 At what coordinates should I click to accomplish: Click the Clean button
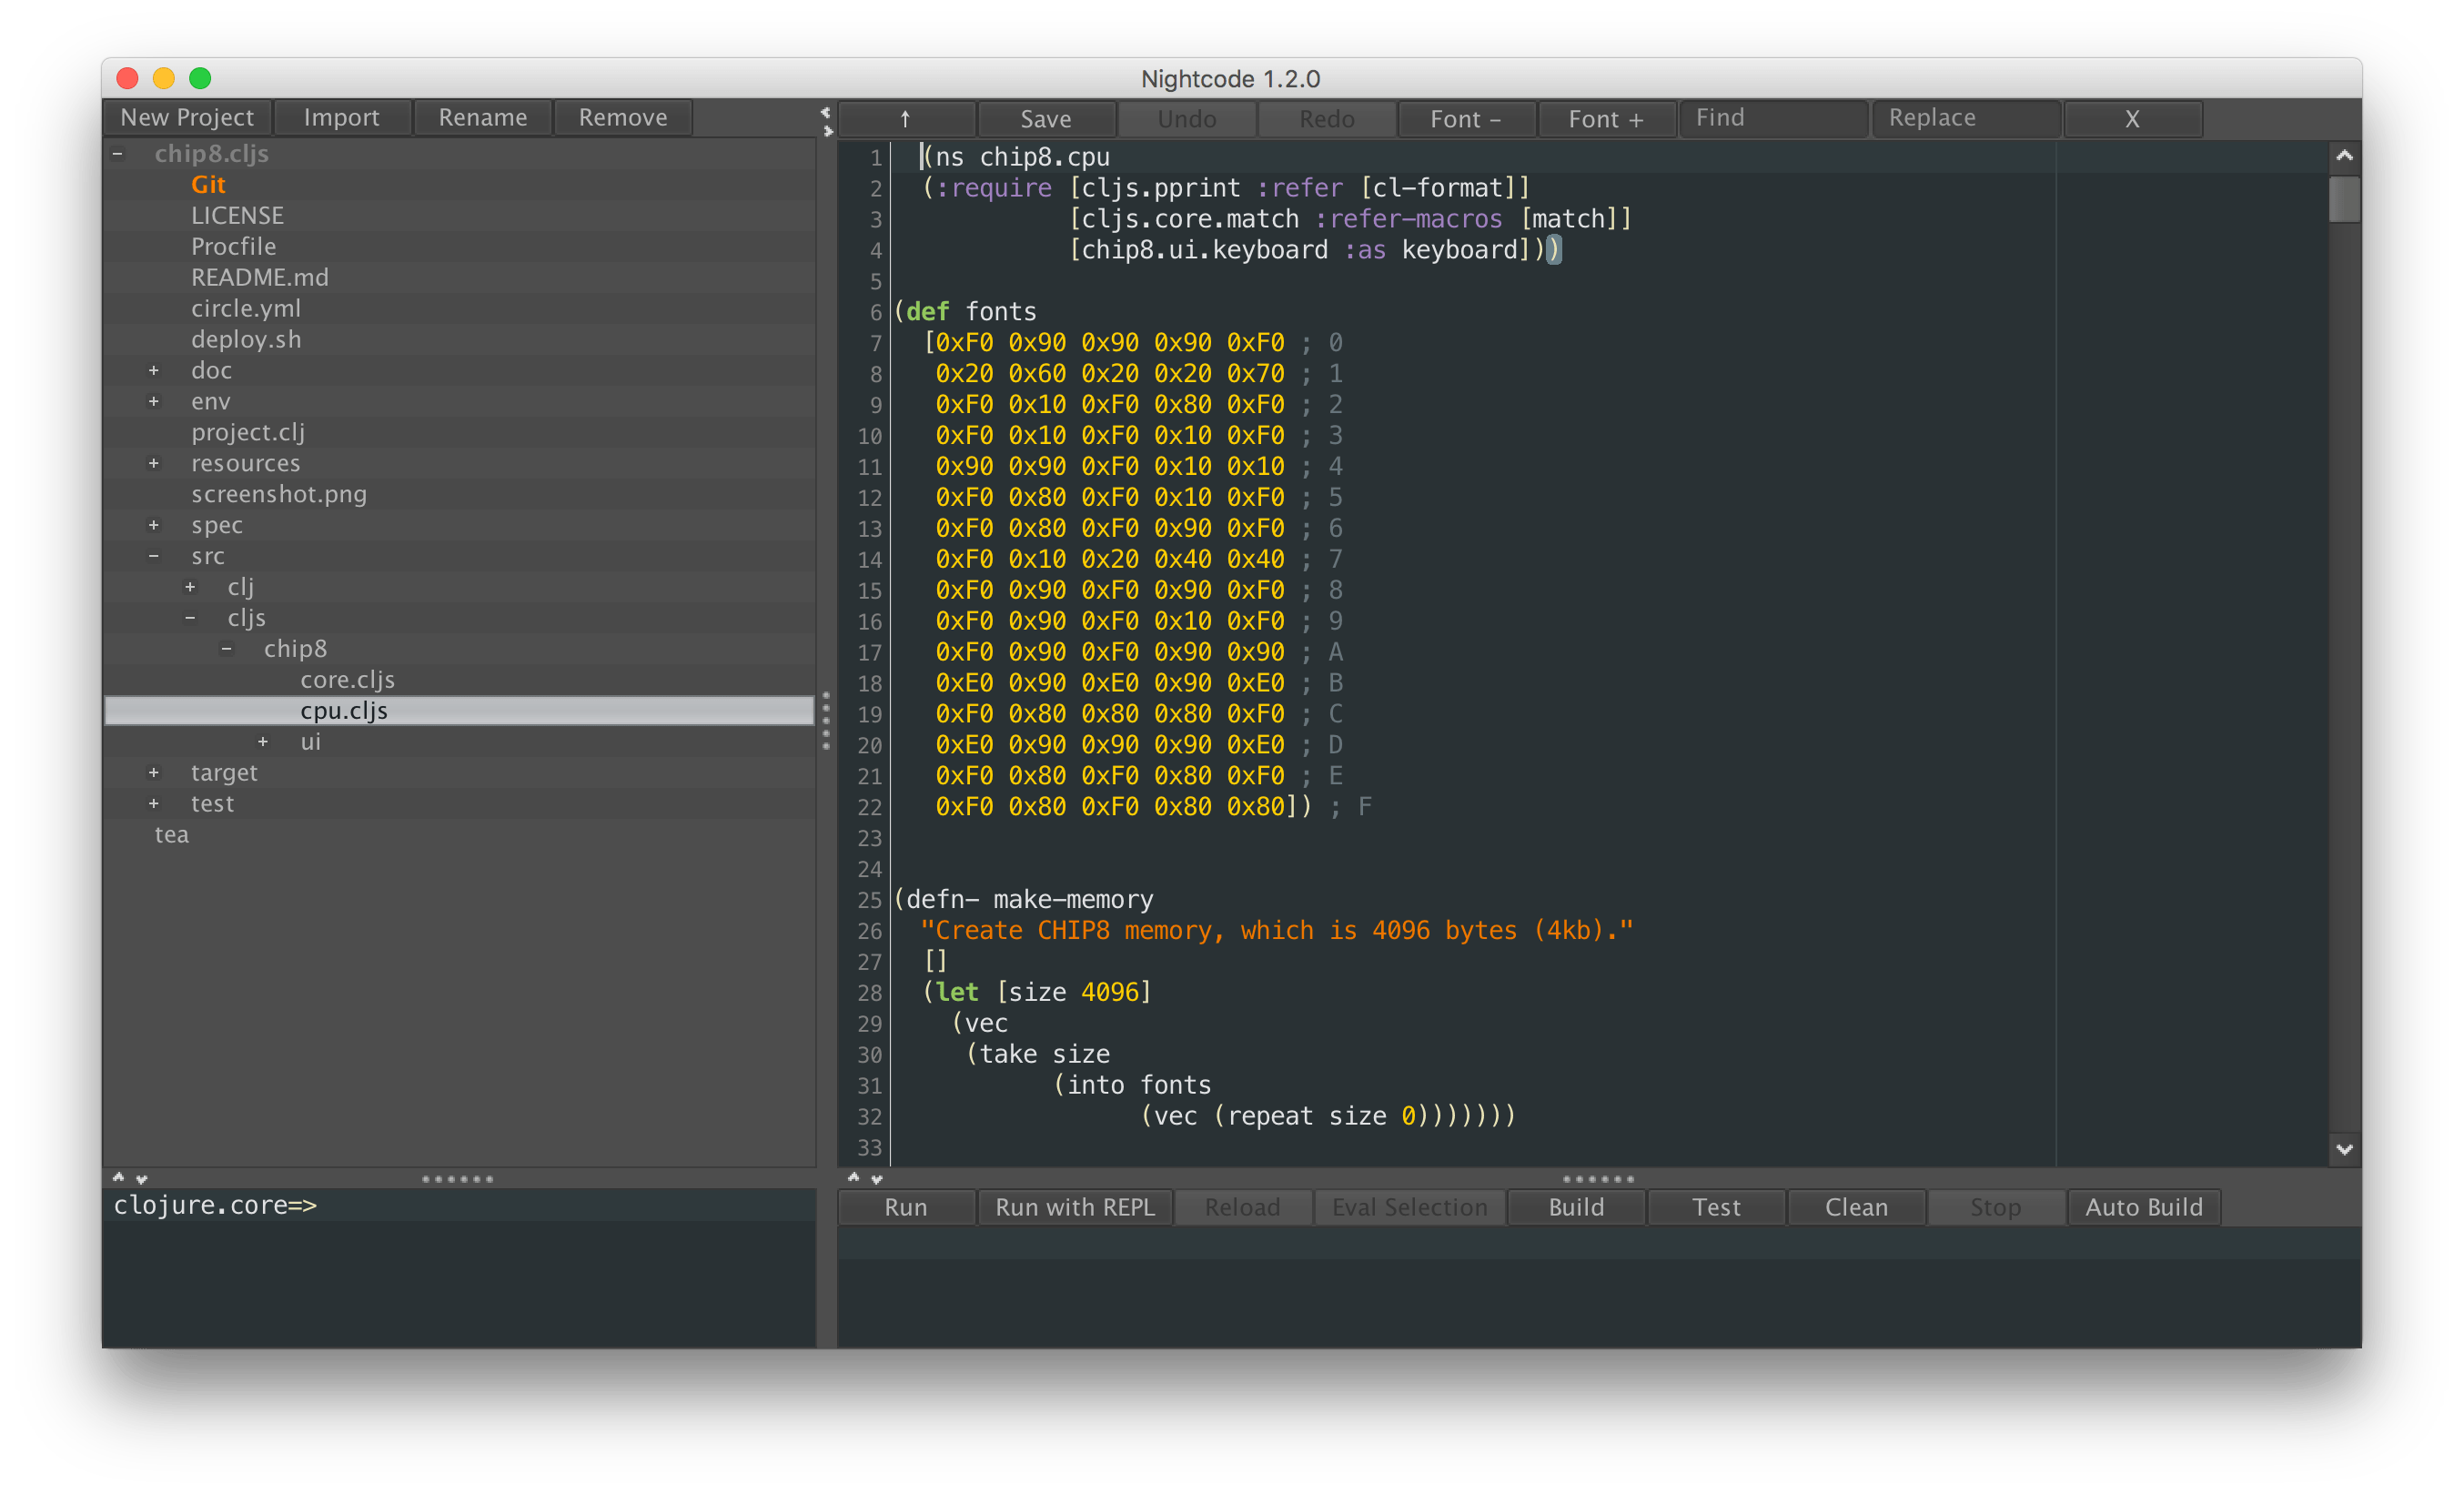tap(1857, 1208)
